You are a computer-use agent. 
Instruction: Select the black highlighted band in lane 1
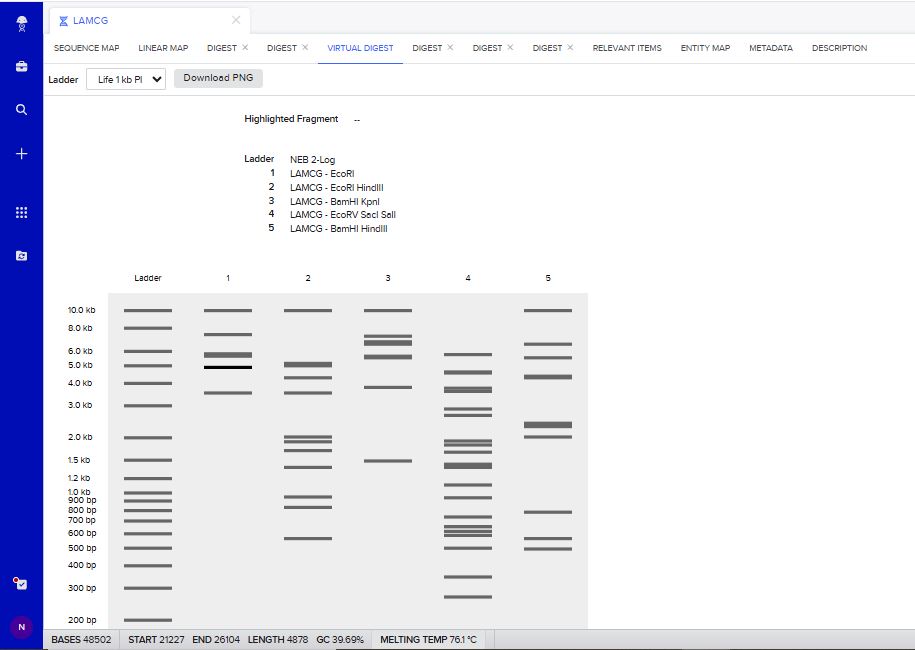228,368
